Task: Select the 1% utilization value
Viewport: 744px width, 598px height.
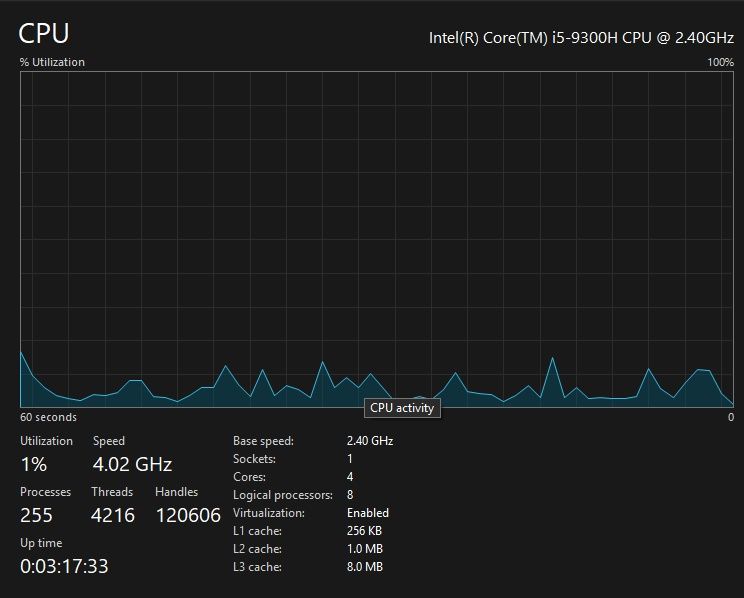Action: [34, 464]
